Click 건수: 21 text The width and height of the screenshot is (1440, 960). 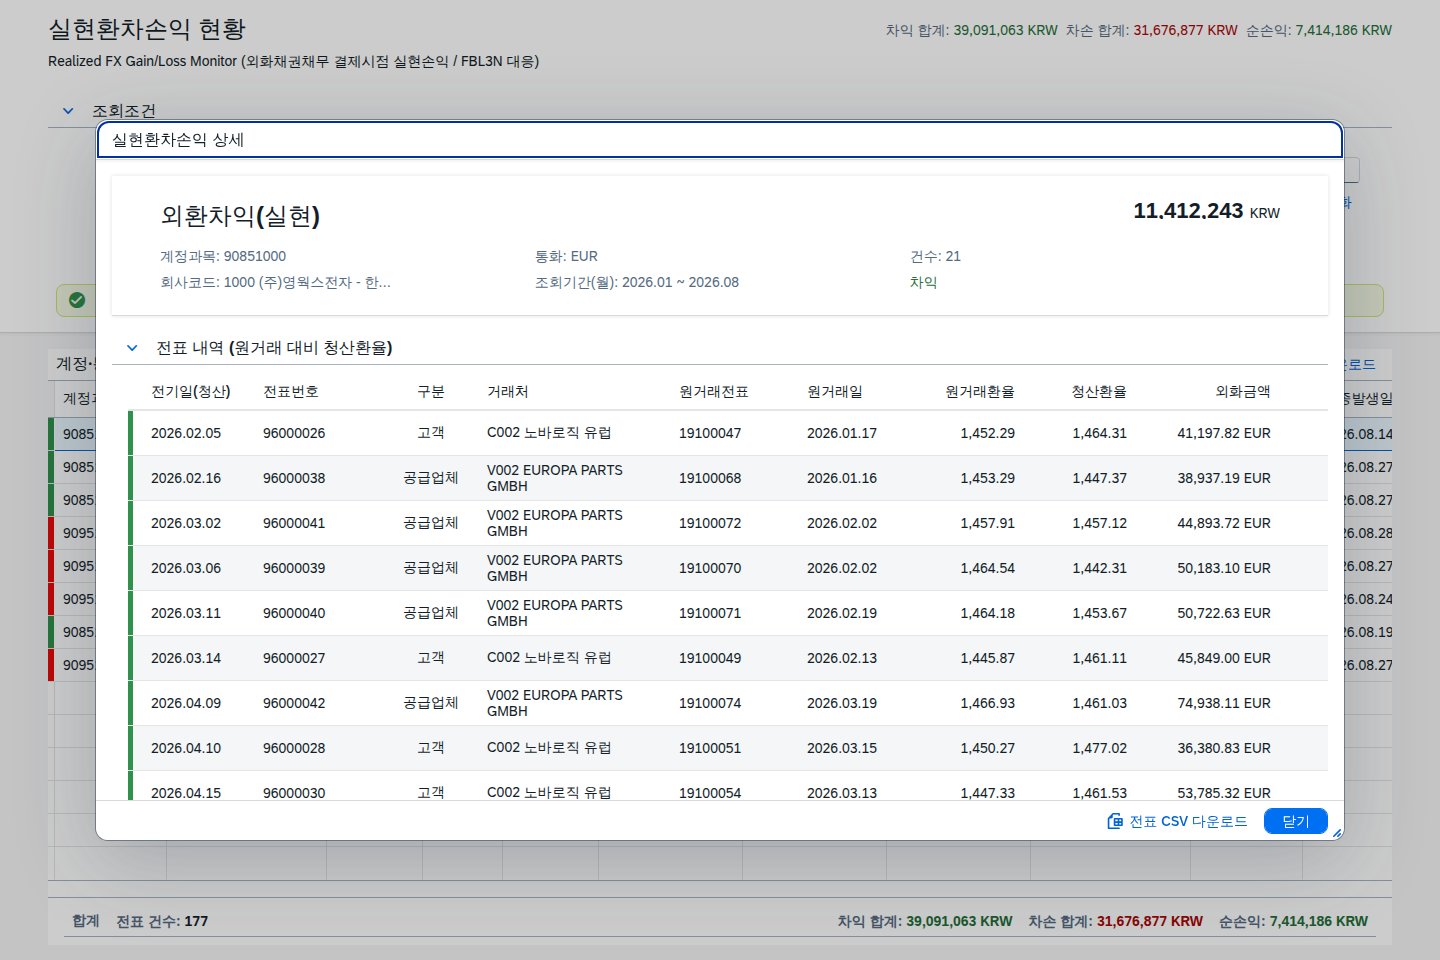pos(935,256)
